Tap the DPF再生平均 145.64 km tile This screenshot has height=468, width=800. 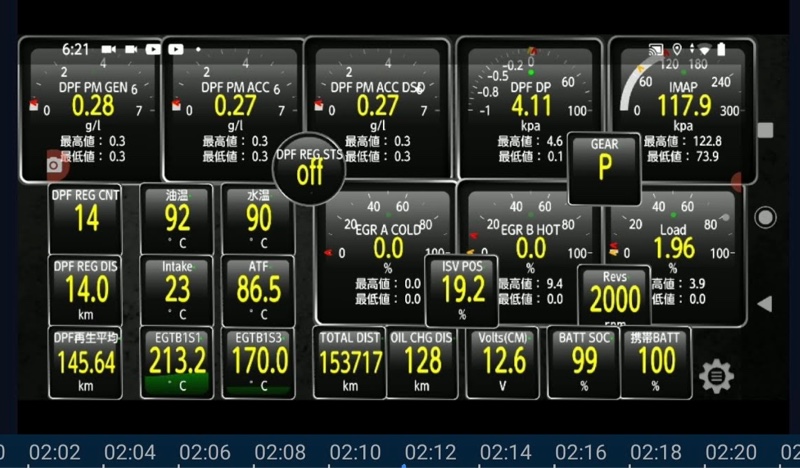[85, 362]
